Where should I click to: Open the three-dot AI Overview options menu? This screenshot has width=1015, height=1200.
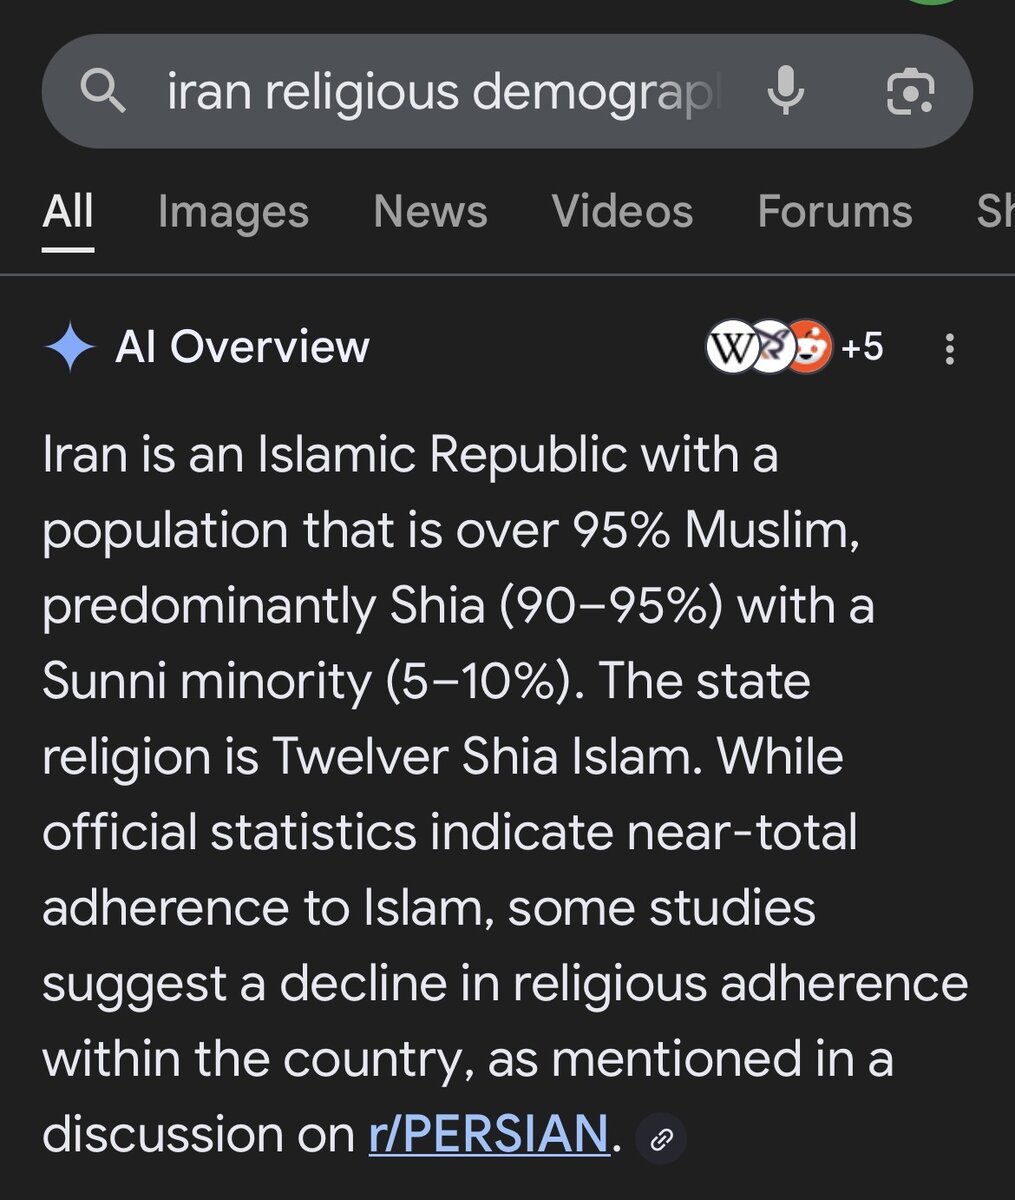949,348
